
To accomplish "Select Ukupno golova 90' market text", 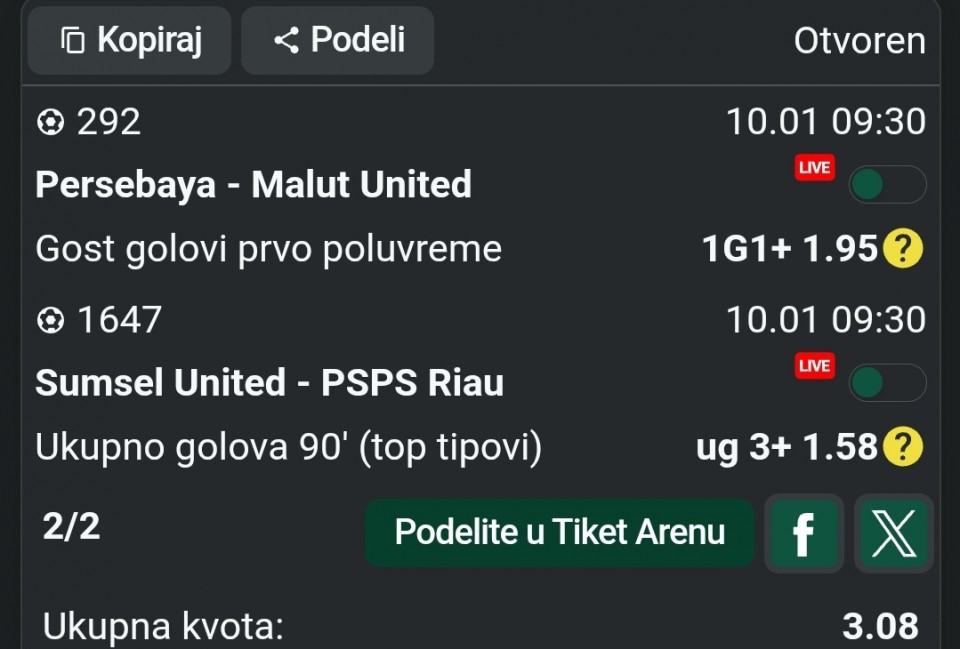I will point(288,447).
